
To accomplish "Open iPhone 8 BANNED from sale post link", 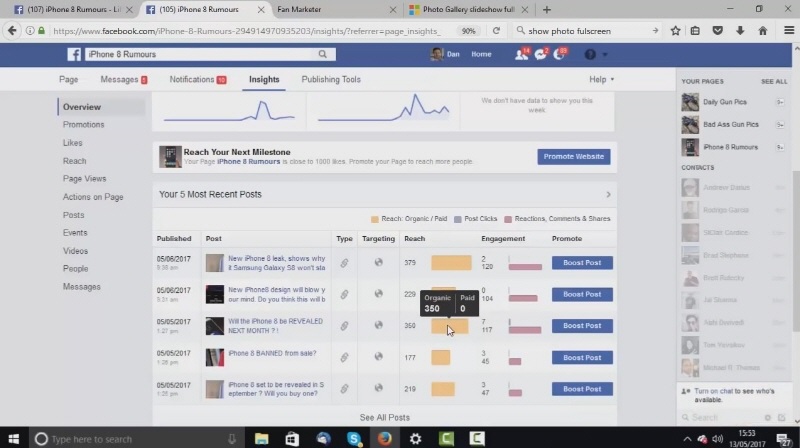I will click(272, 353).
